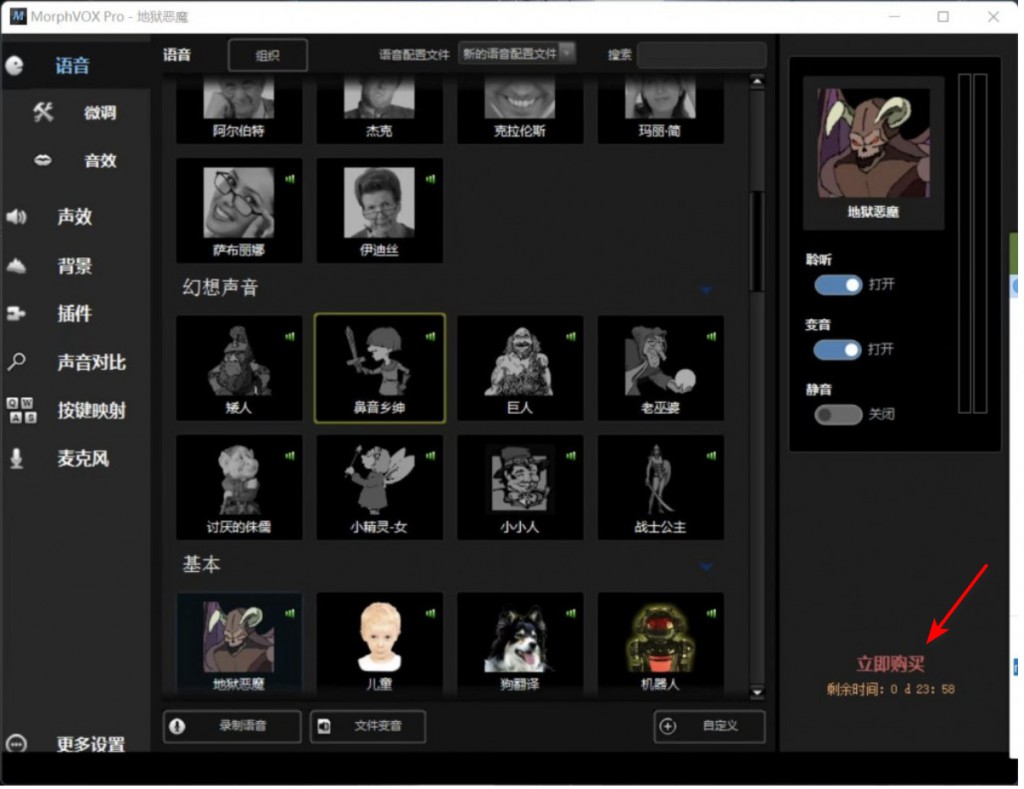The width and height of the screenshot is (1024, 789).
Task: Click the 立即购买 buy now link
Action: pos(890,664)
